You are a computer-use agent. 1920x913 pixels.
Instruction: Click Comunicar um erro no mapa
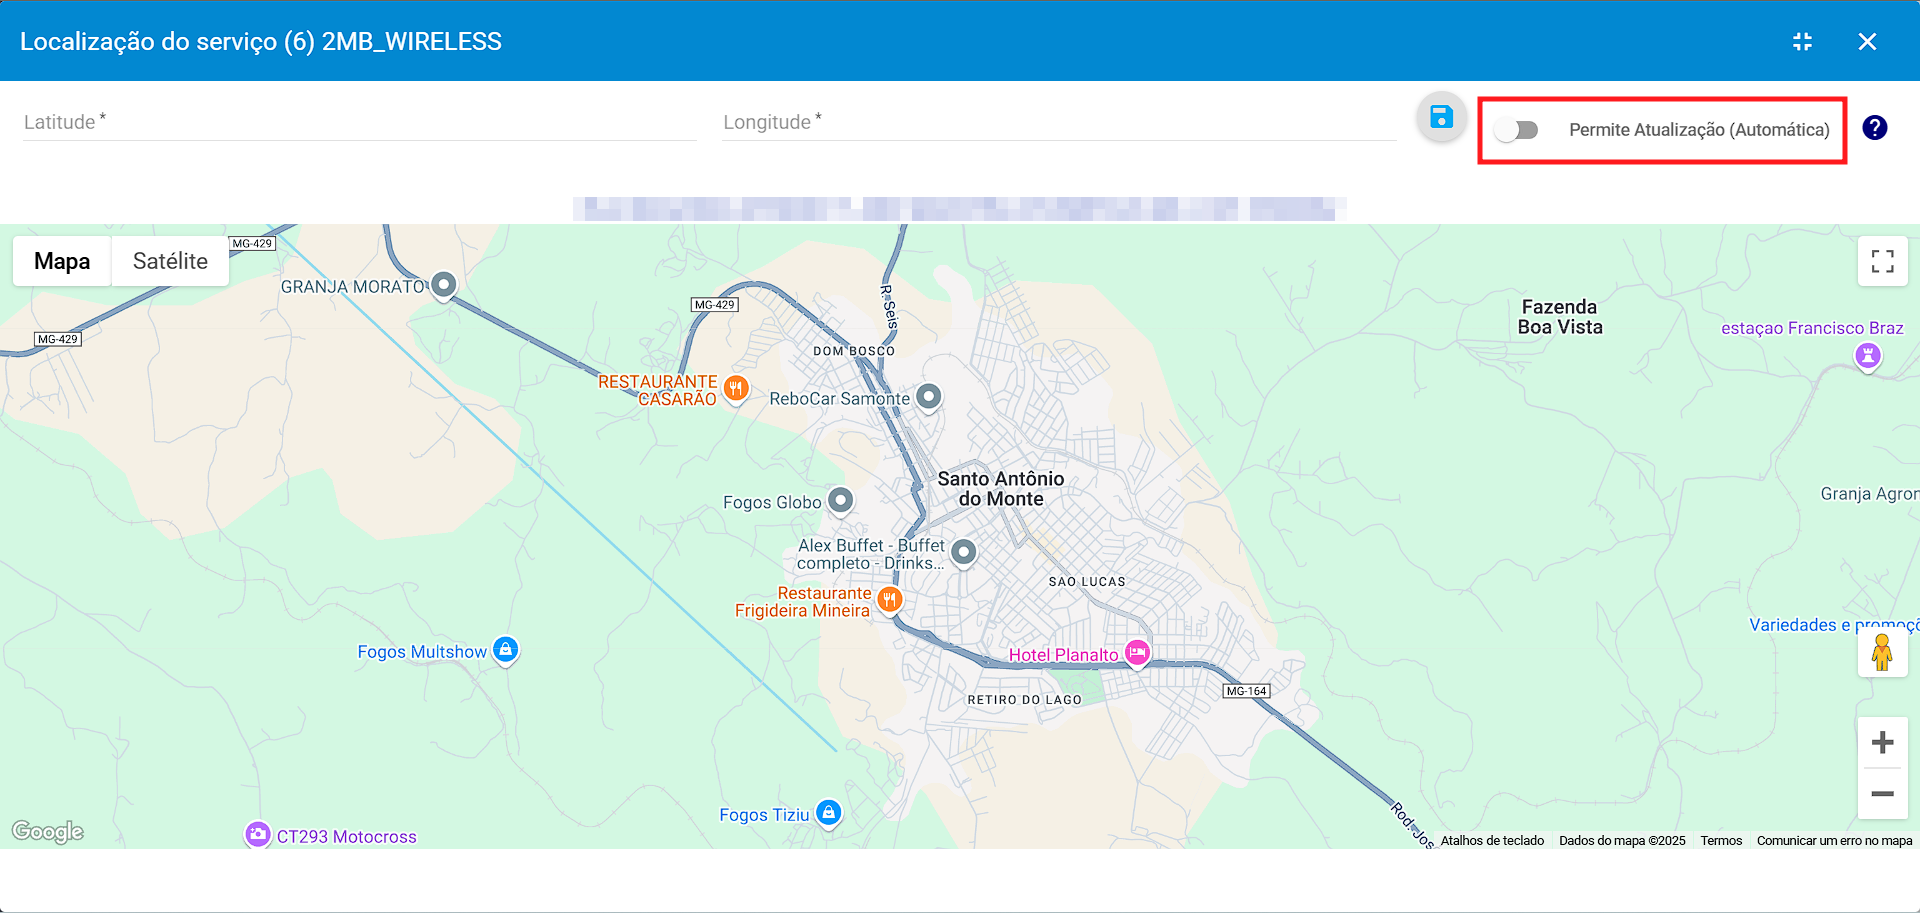pyautogui.click(x=1834, y=841)
